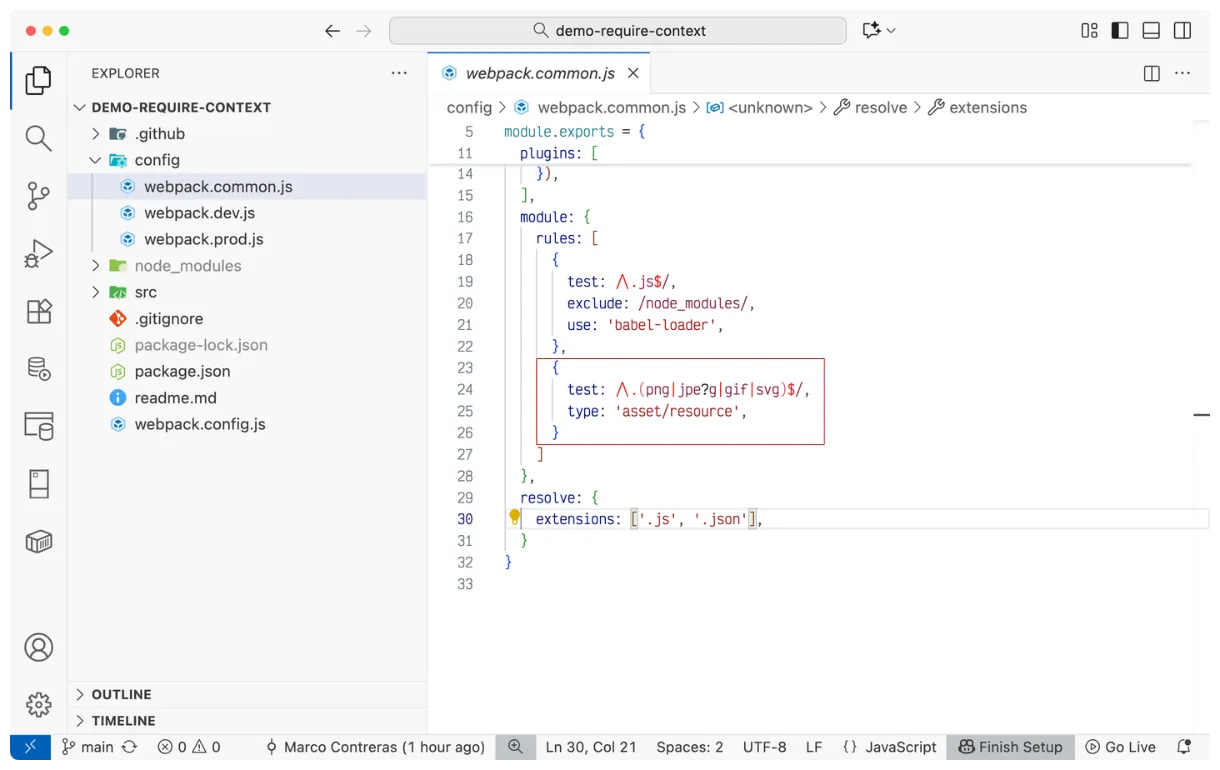This screenshot has width=1220, height=770.
Task: Open the Manage gear settings
Action: click(x=38, y=704)
